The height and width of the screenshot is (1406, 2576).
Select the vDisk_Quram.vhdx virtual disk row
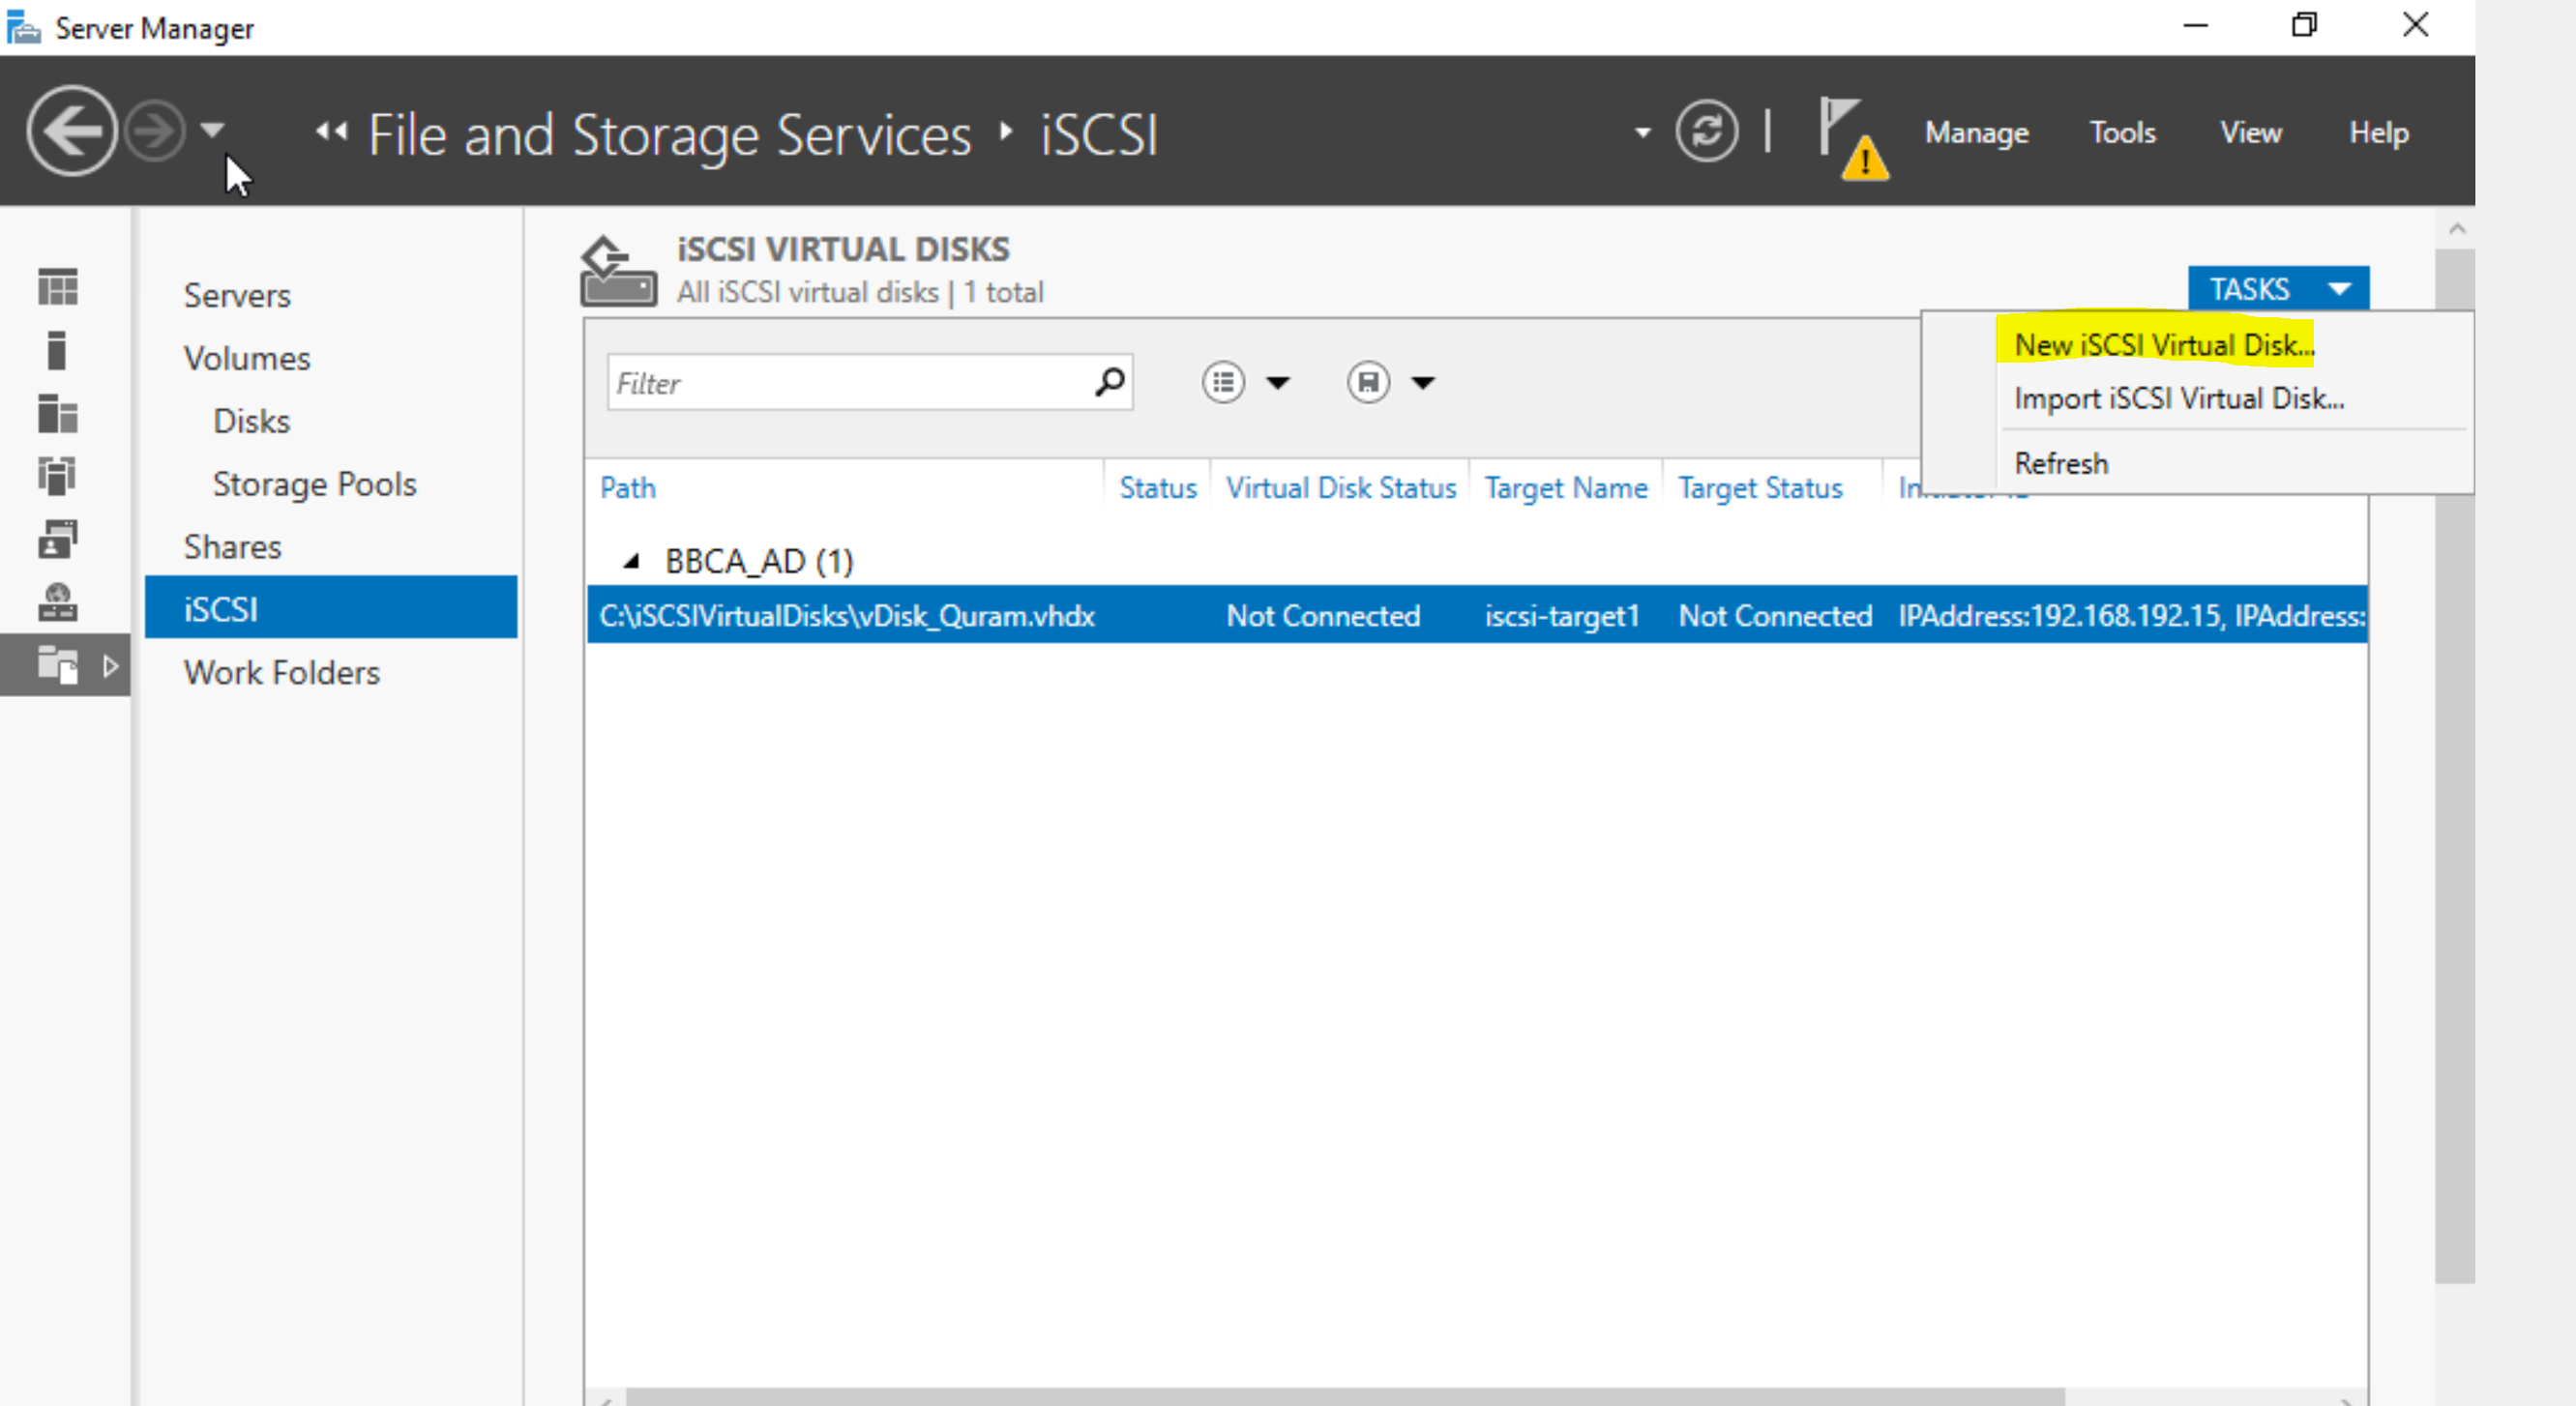[x=1477, y=615]
